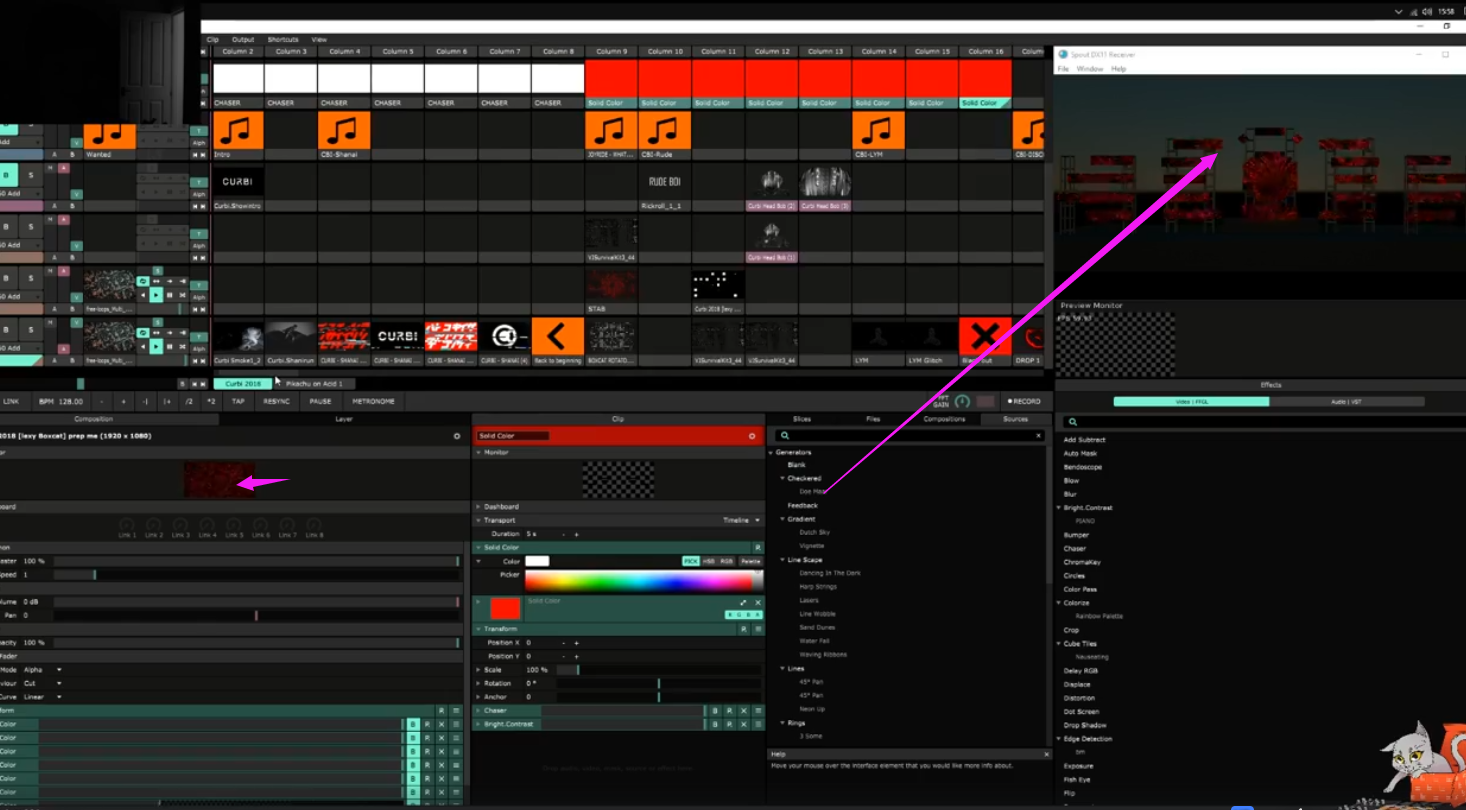Switch to the Compositions tab
Image resolution: width=1466 pixels, height=810 pixels.
(944, 419)
